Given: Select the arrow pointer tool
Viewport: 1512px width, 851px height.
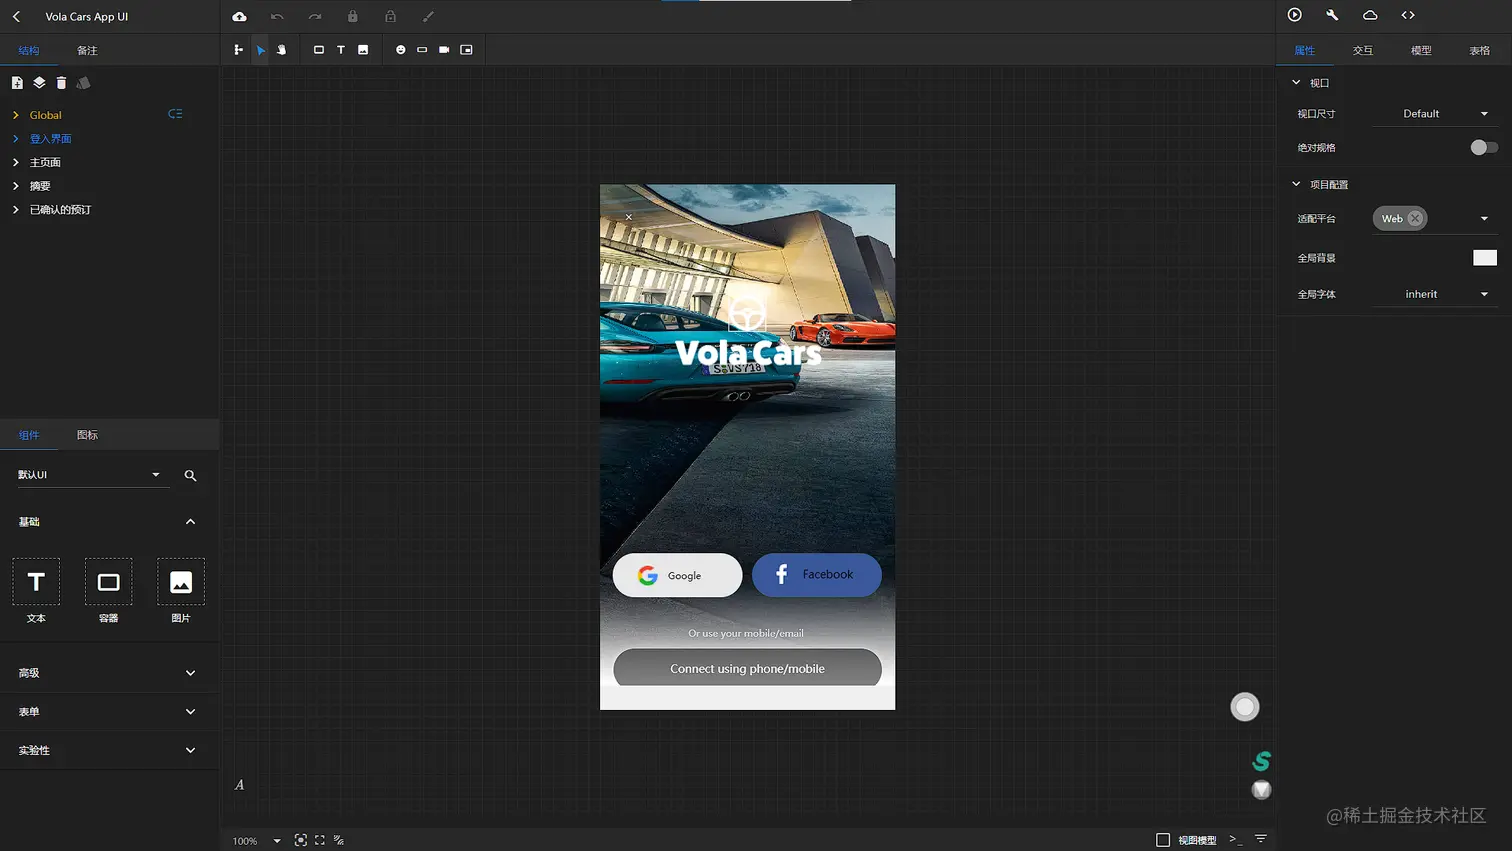Looking at the screenshot, I should point(260,49).
